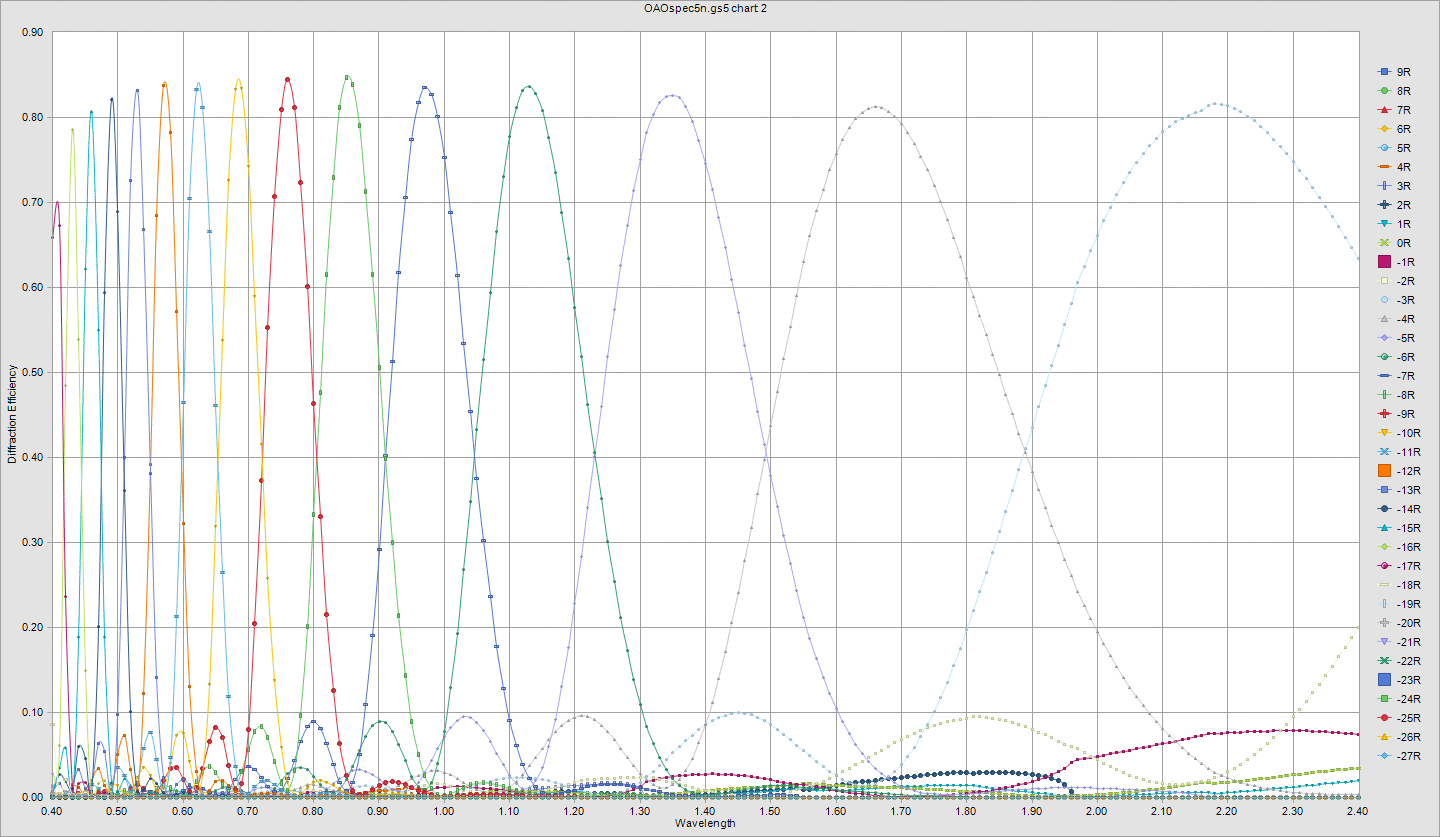Select the -11R legend entry

point(1399,452)
